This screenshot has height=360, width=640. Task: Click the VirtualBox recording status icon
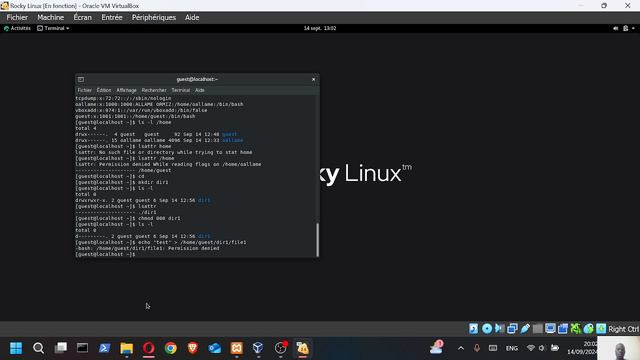(563, 329)
